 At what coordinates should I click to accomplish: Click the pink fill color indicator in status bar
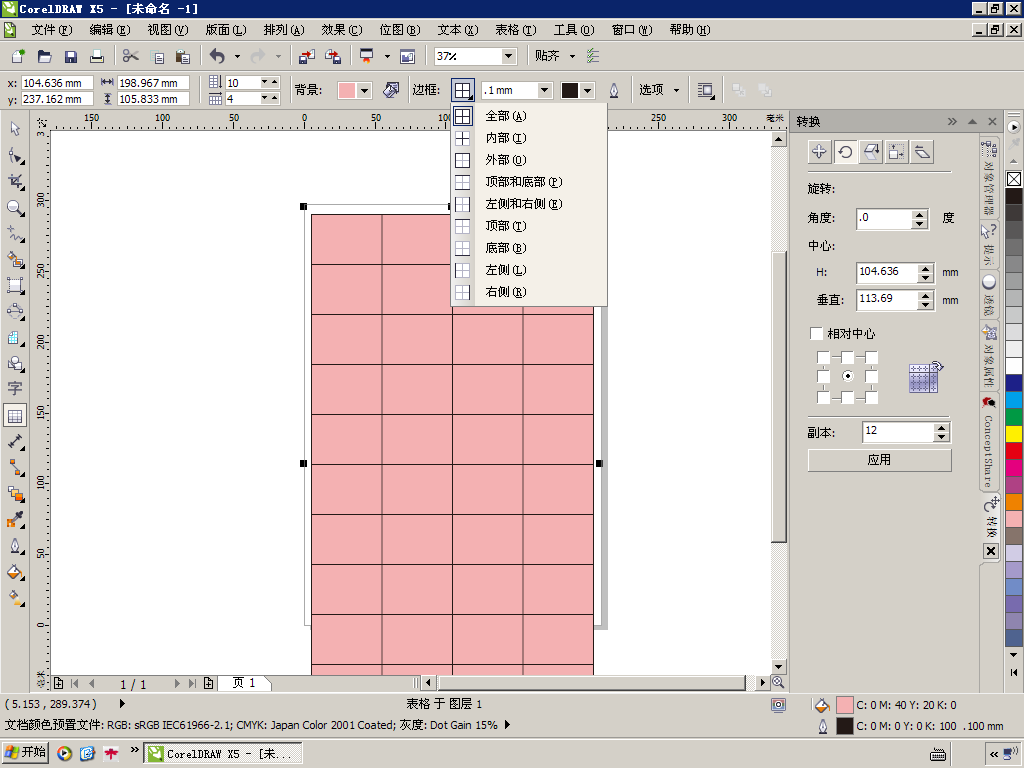[x=844, y=705]
